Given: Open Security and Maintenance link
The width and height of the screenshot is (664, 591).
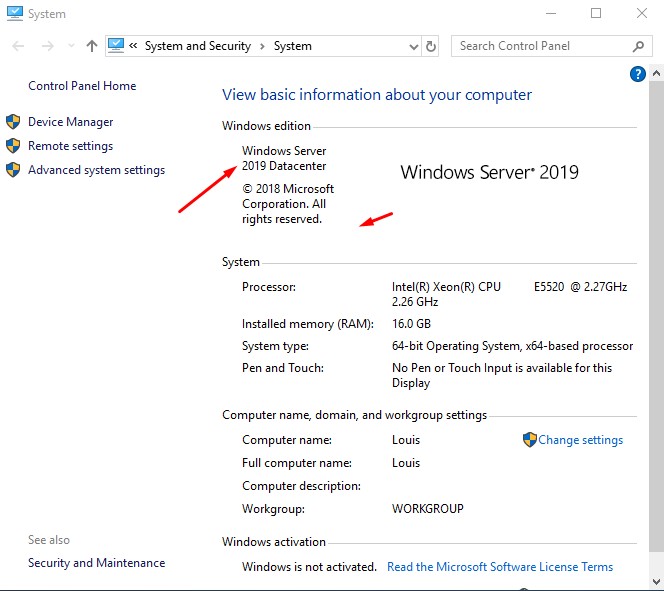Looking at the screenshot, I should [x=96, y=563].
